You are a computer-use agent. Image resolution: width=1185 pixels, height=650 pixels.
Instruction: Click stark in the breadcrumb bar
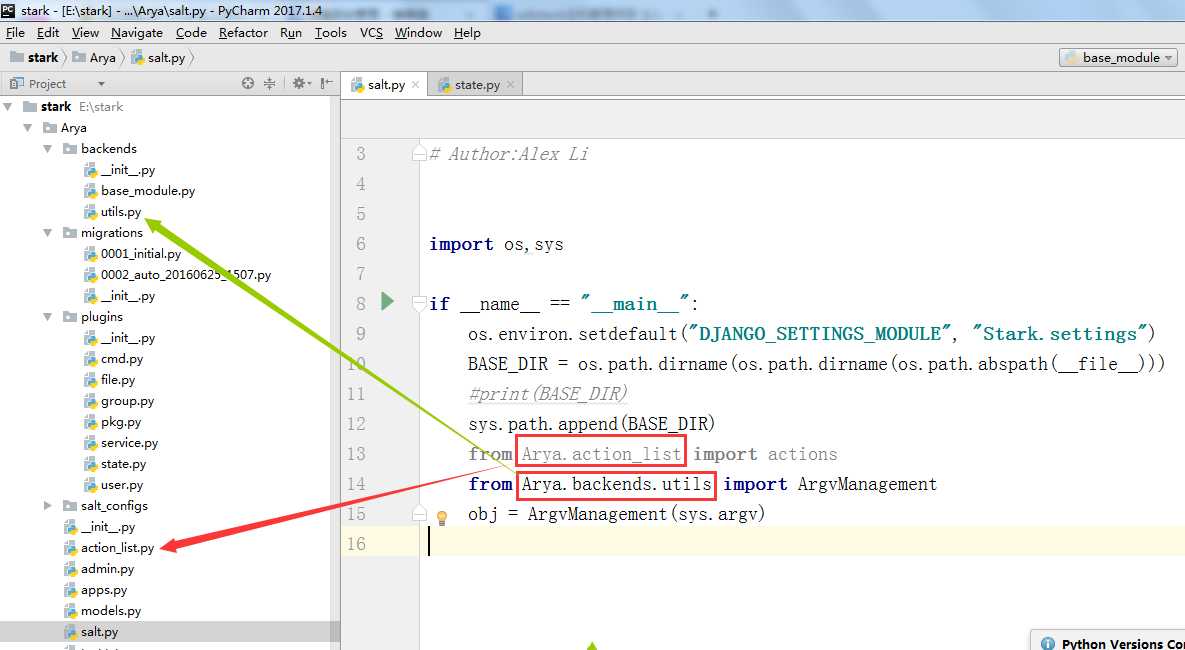35,57
